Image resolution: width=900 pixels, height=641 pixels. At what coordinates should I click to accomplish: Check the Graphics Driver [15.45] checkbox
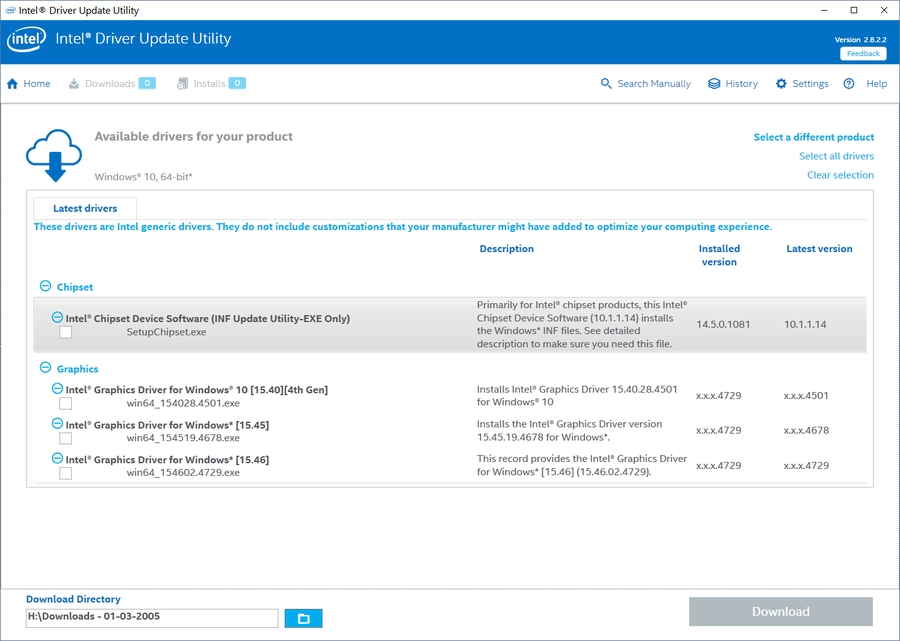click(66, 438)
